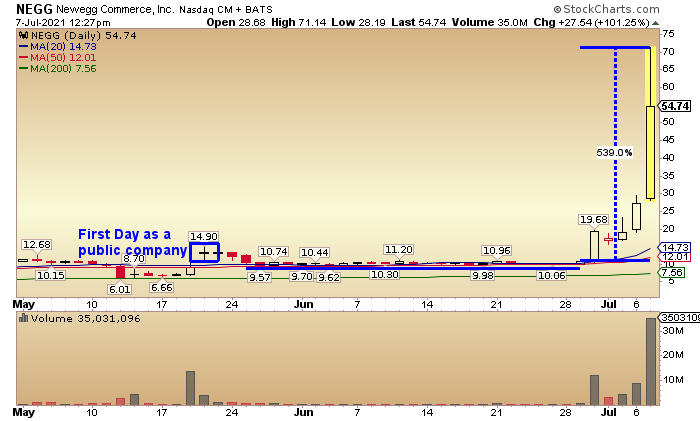Click the Volume 35,031,096 panel label
This screenshot has width=700, height=421.
point(86,318)
